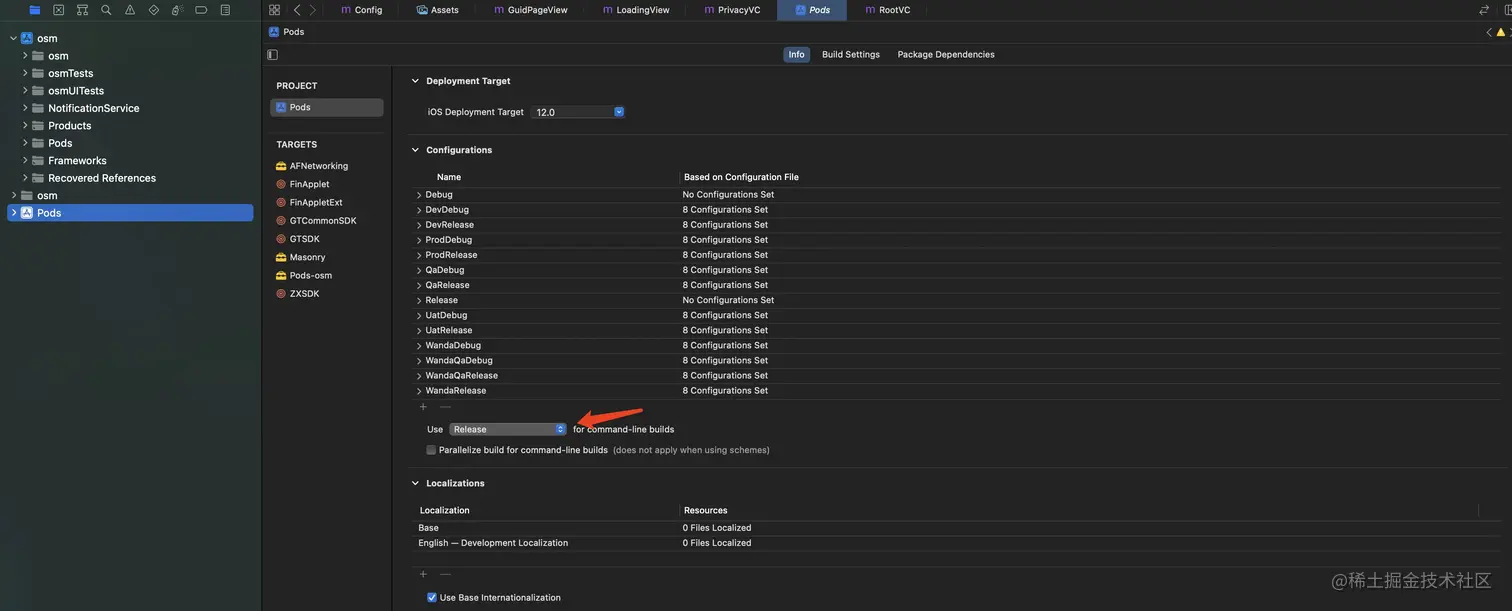Open the Debug navigator spray icon

coord(177,10)
